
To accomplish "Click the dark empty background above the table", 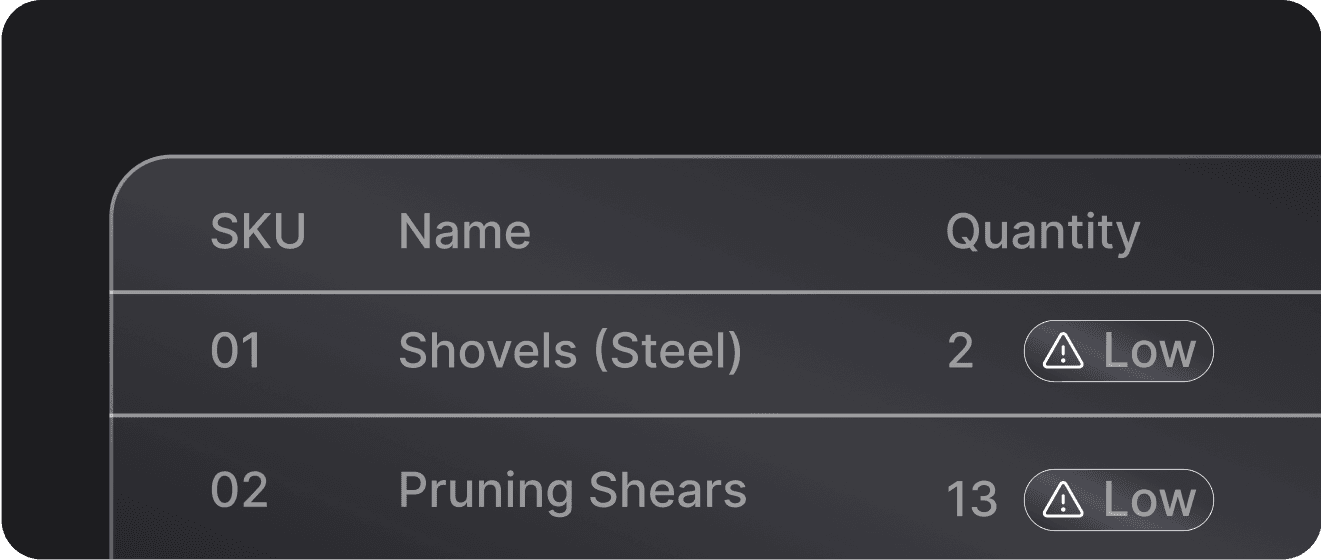I will point(660,75).
